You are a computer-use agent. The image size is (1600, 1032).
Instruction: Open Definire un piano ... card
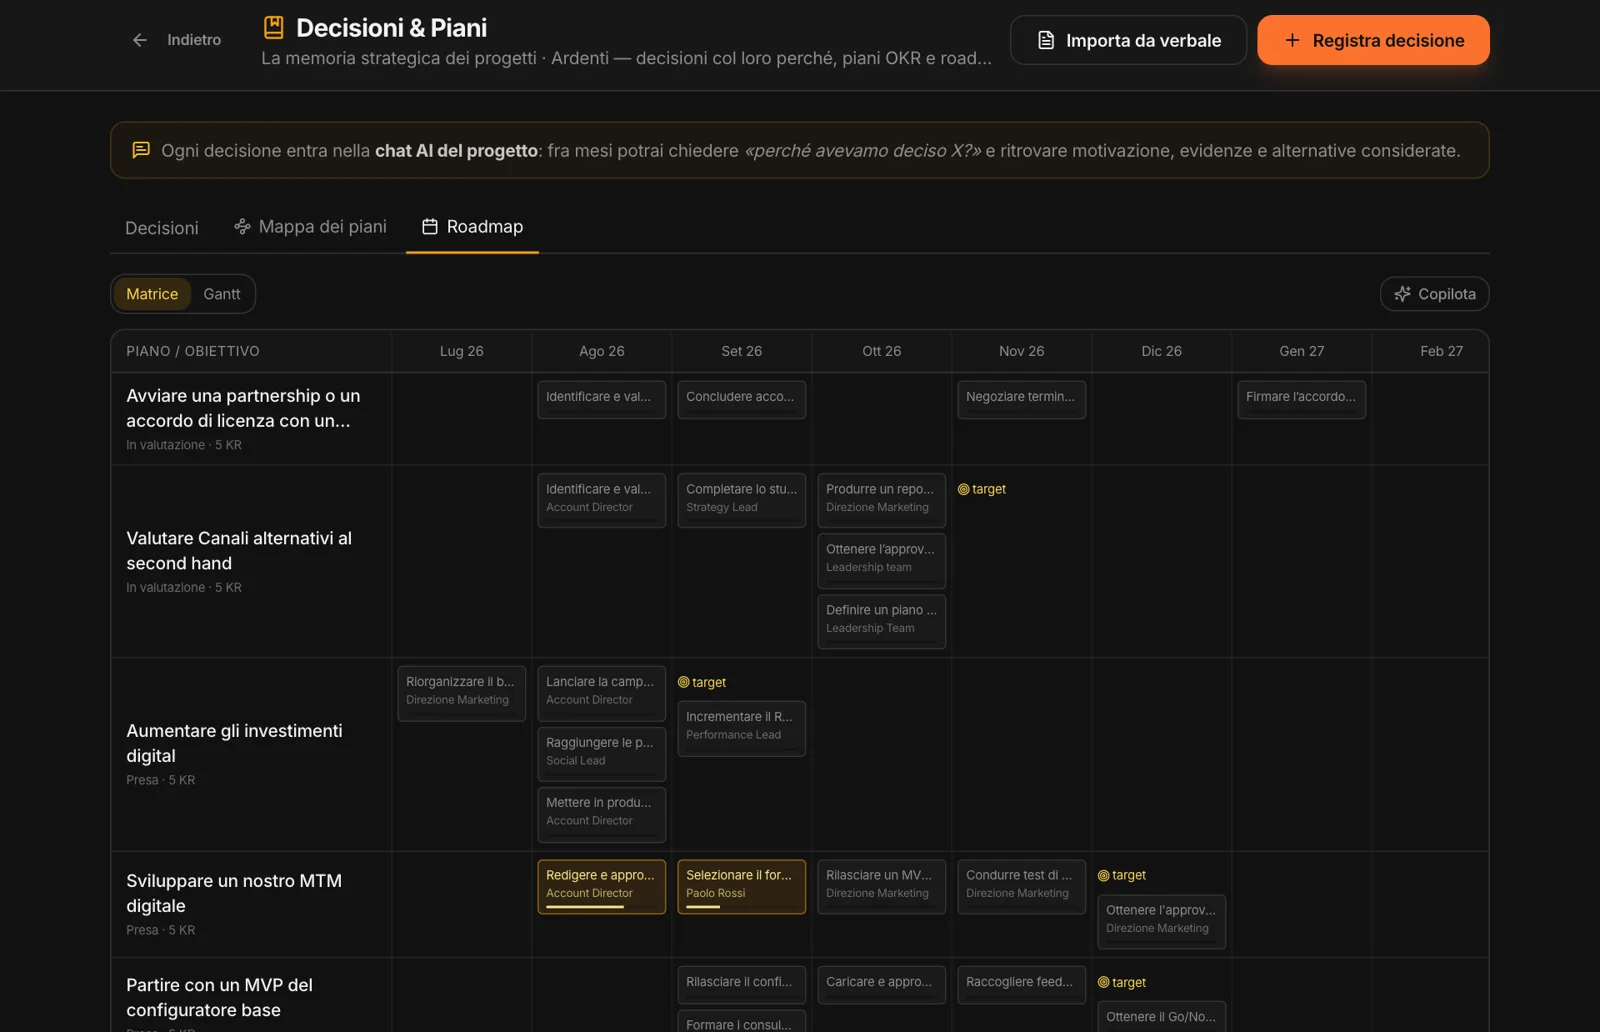click(x=881, y=621)
